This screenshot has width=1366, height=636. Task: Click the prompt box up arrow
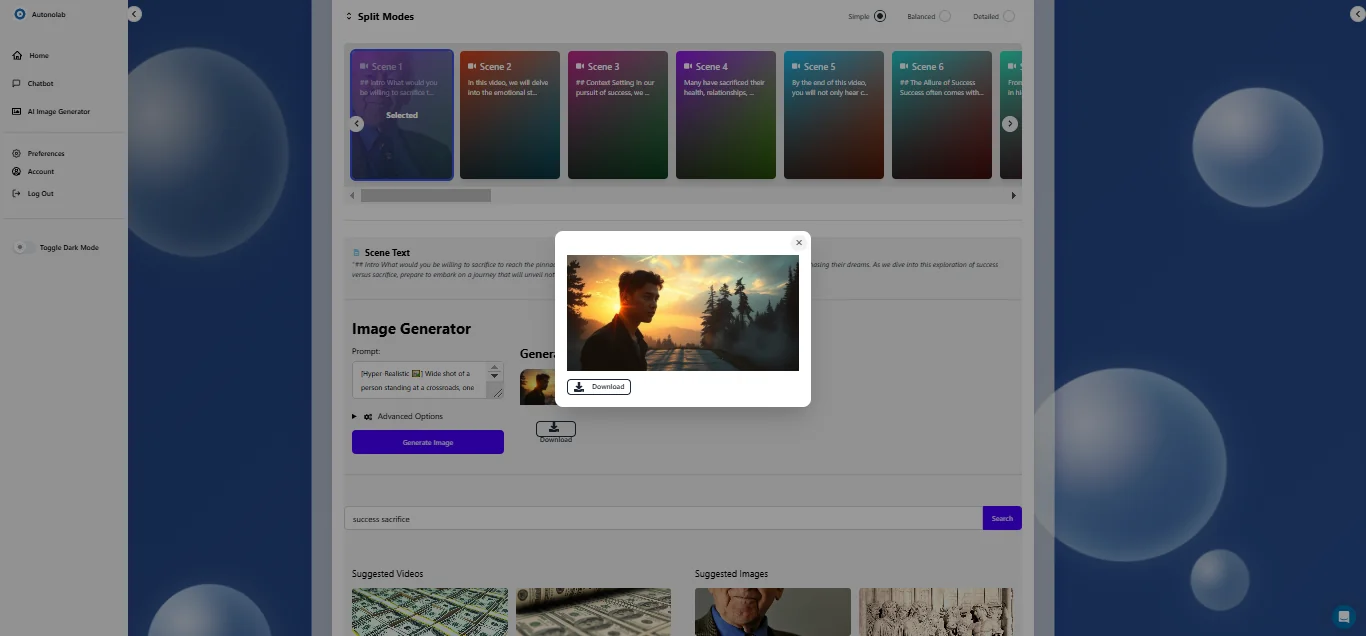(494, 368)
